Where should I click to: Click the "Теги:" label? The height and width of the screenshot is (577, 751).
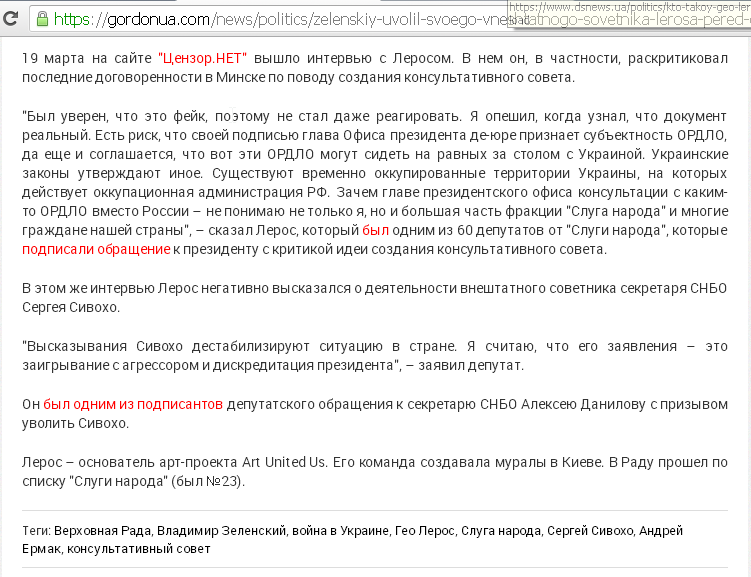pyautogui.click(x=36, y=531)
